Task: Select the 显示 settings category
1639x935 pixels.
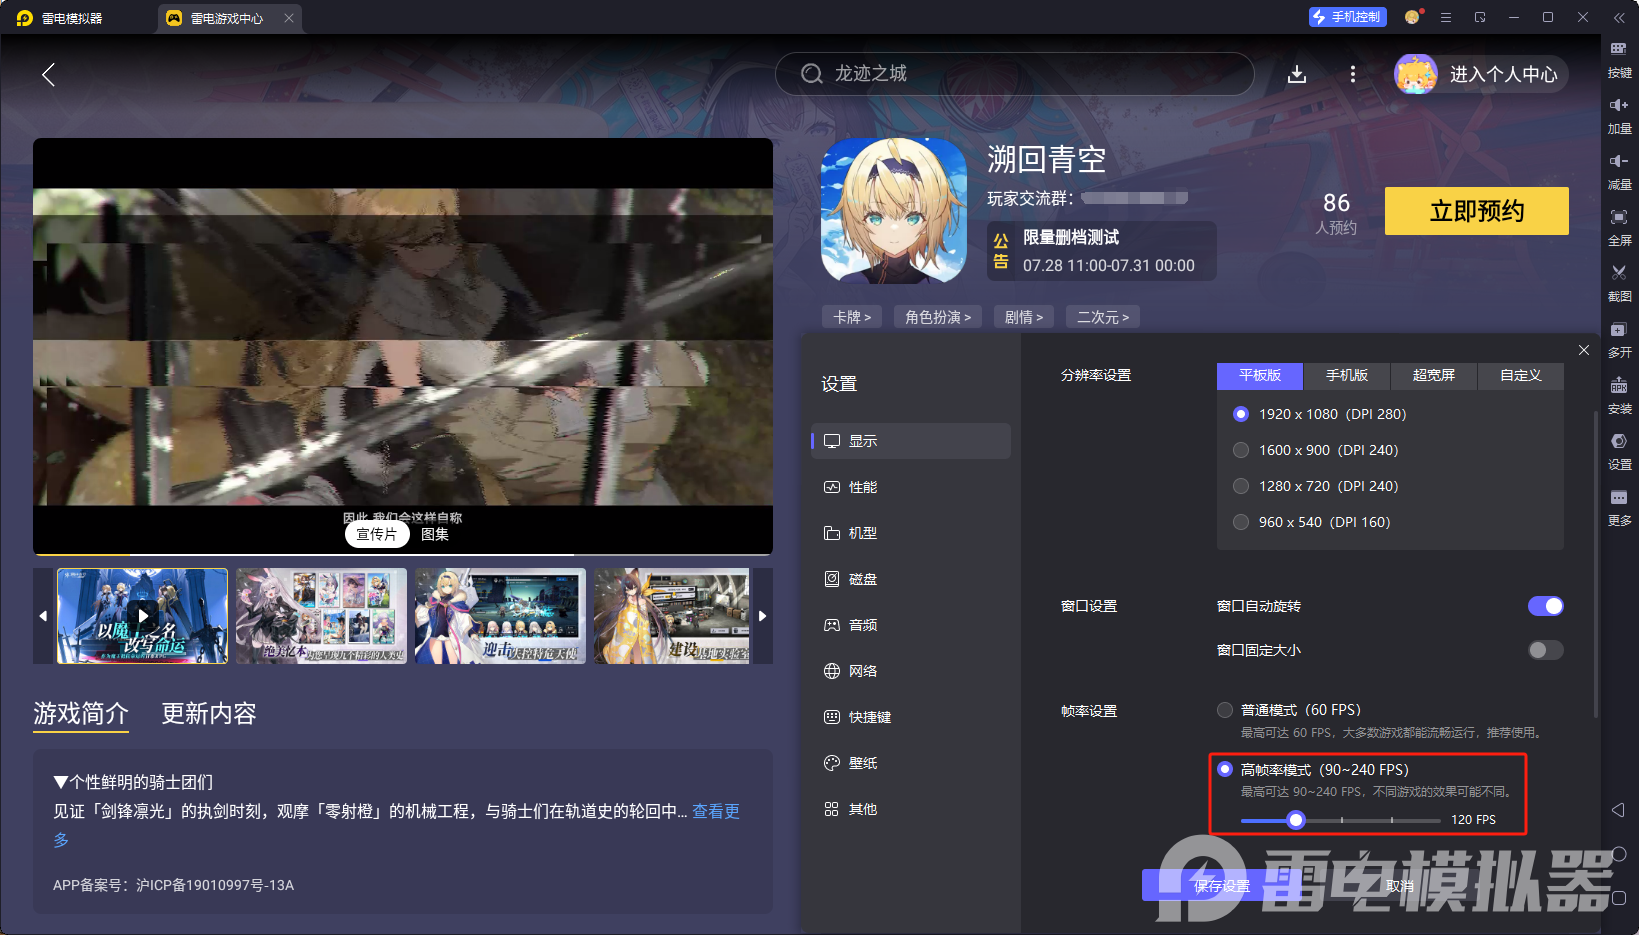Action: click(911, 441)
